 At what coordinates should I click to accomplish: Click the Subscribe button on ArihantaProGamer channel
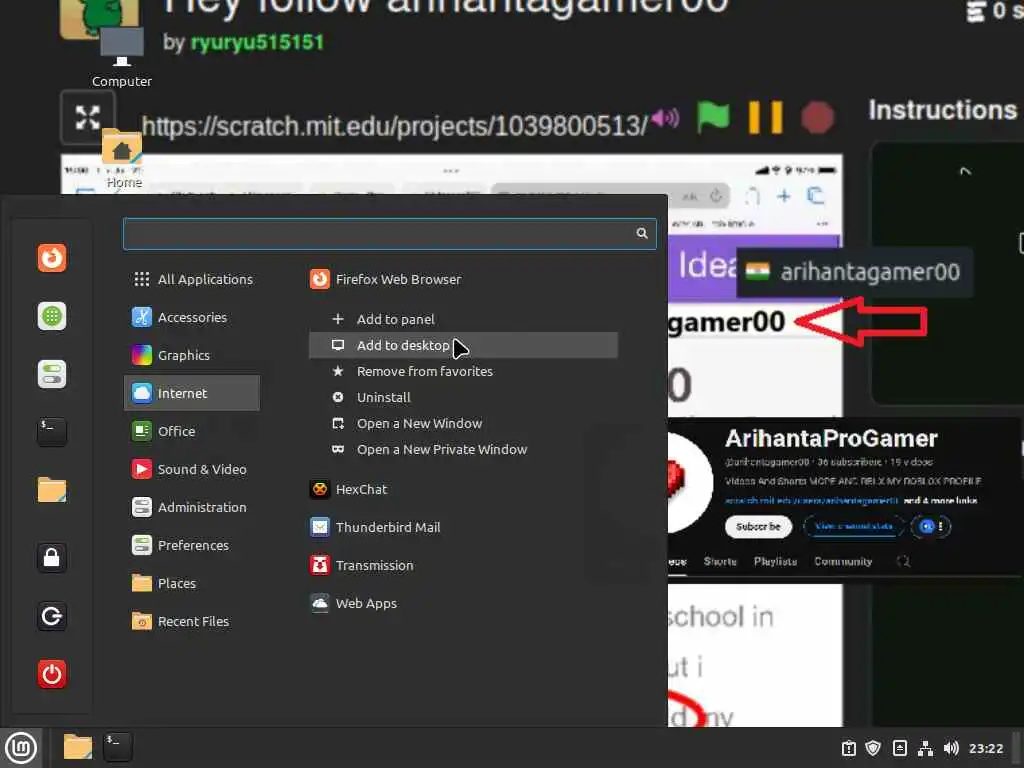758,526
